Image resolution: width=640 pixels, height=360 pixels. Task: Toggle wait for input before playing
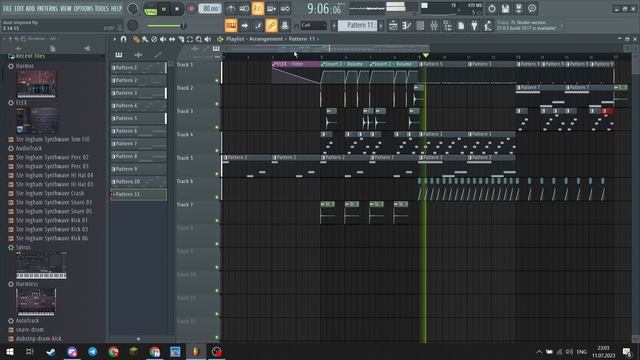tap(244, 9)
